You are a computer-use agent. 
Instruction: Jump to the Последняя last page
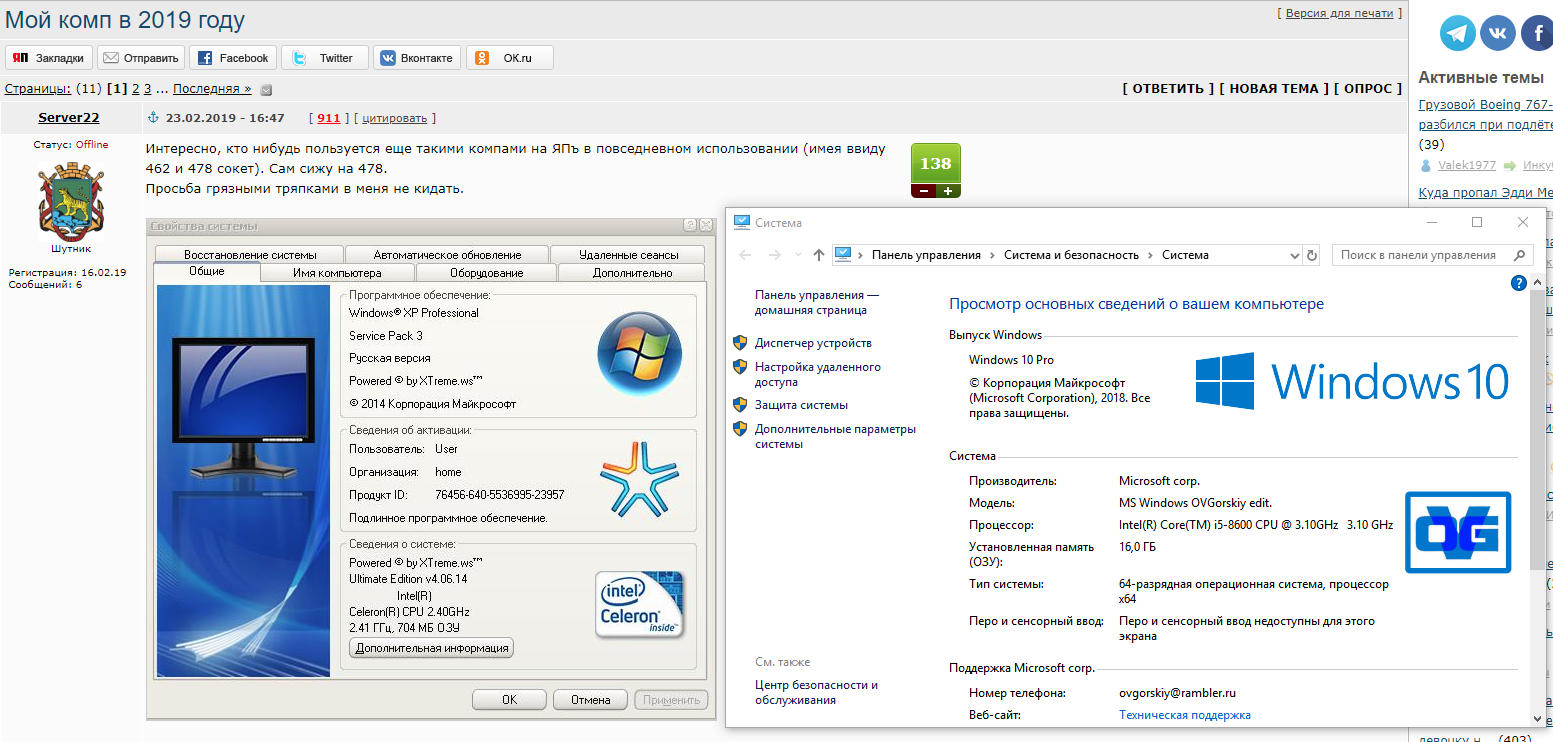point(213,89)
